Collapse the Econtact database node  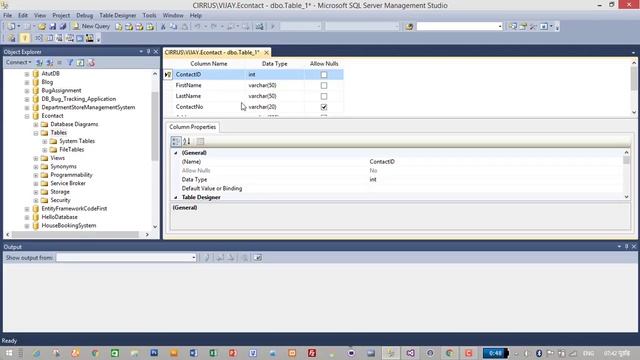click(x=27, y=116)
